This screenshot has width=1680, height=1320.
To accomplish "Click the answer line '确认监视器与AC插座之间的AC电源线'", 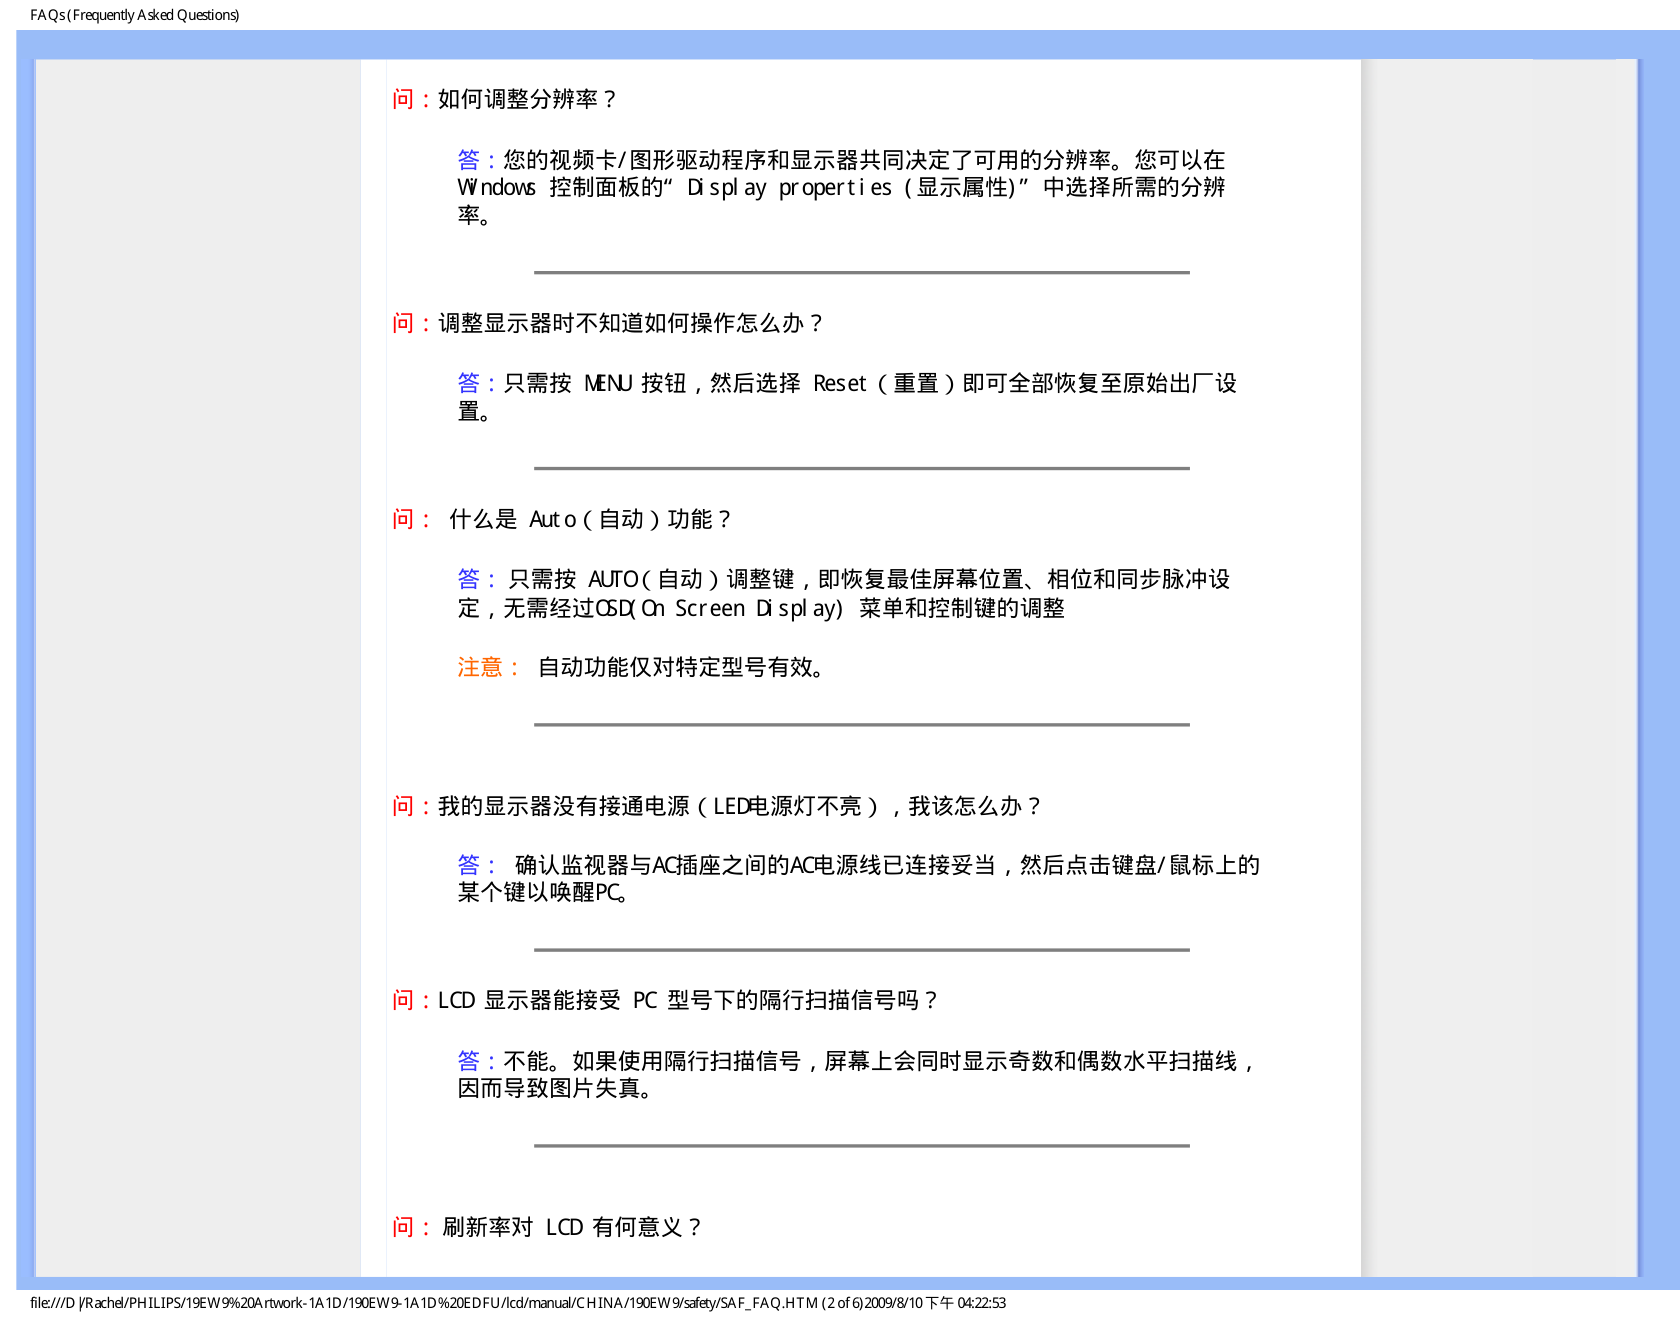I will click(x=887, y=865).
